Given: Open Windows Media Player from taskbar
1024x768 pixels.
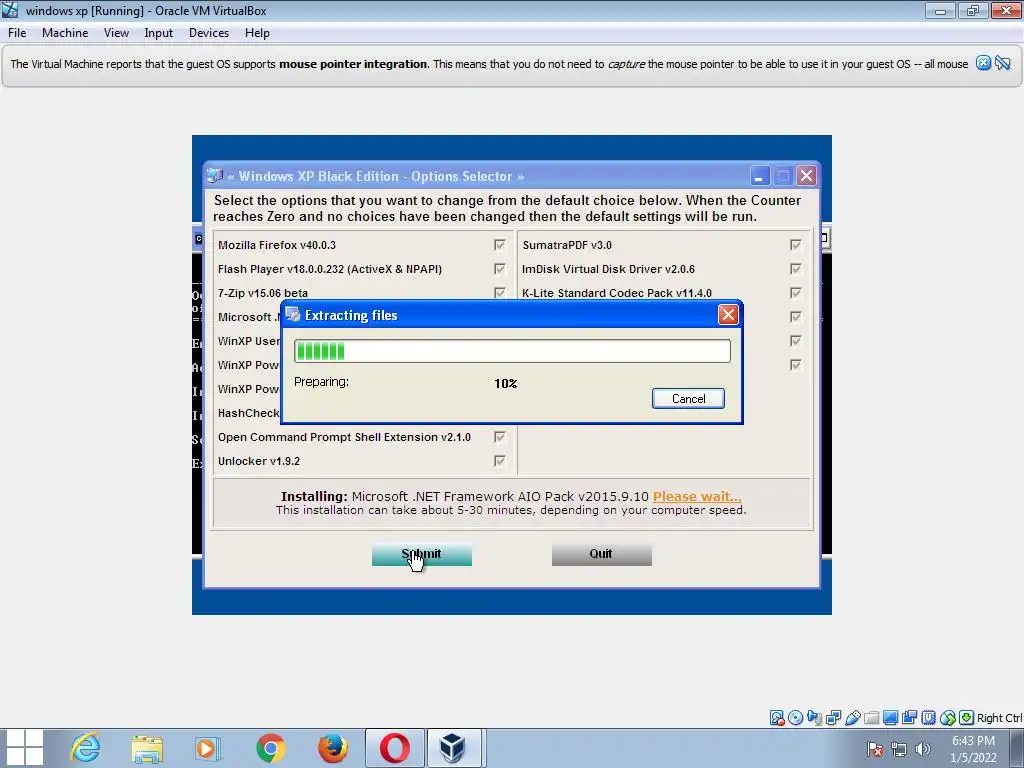Looking at the screenshot, I should pos(208,748).
